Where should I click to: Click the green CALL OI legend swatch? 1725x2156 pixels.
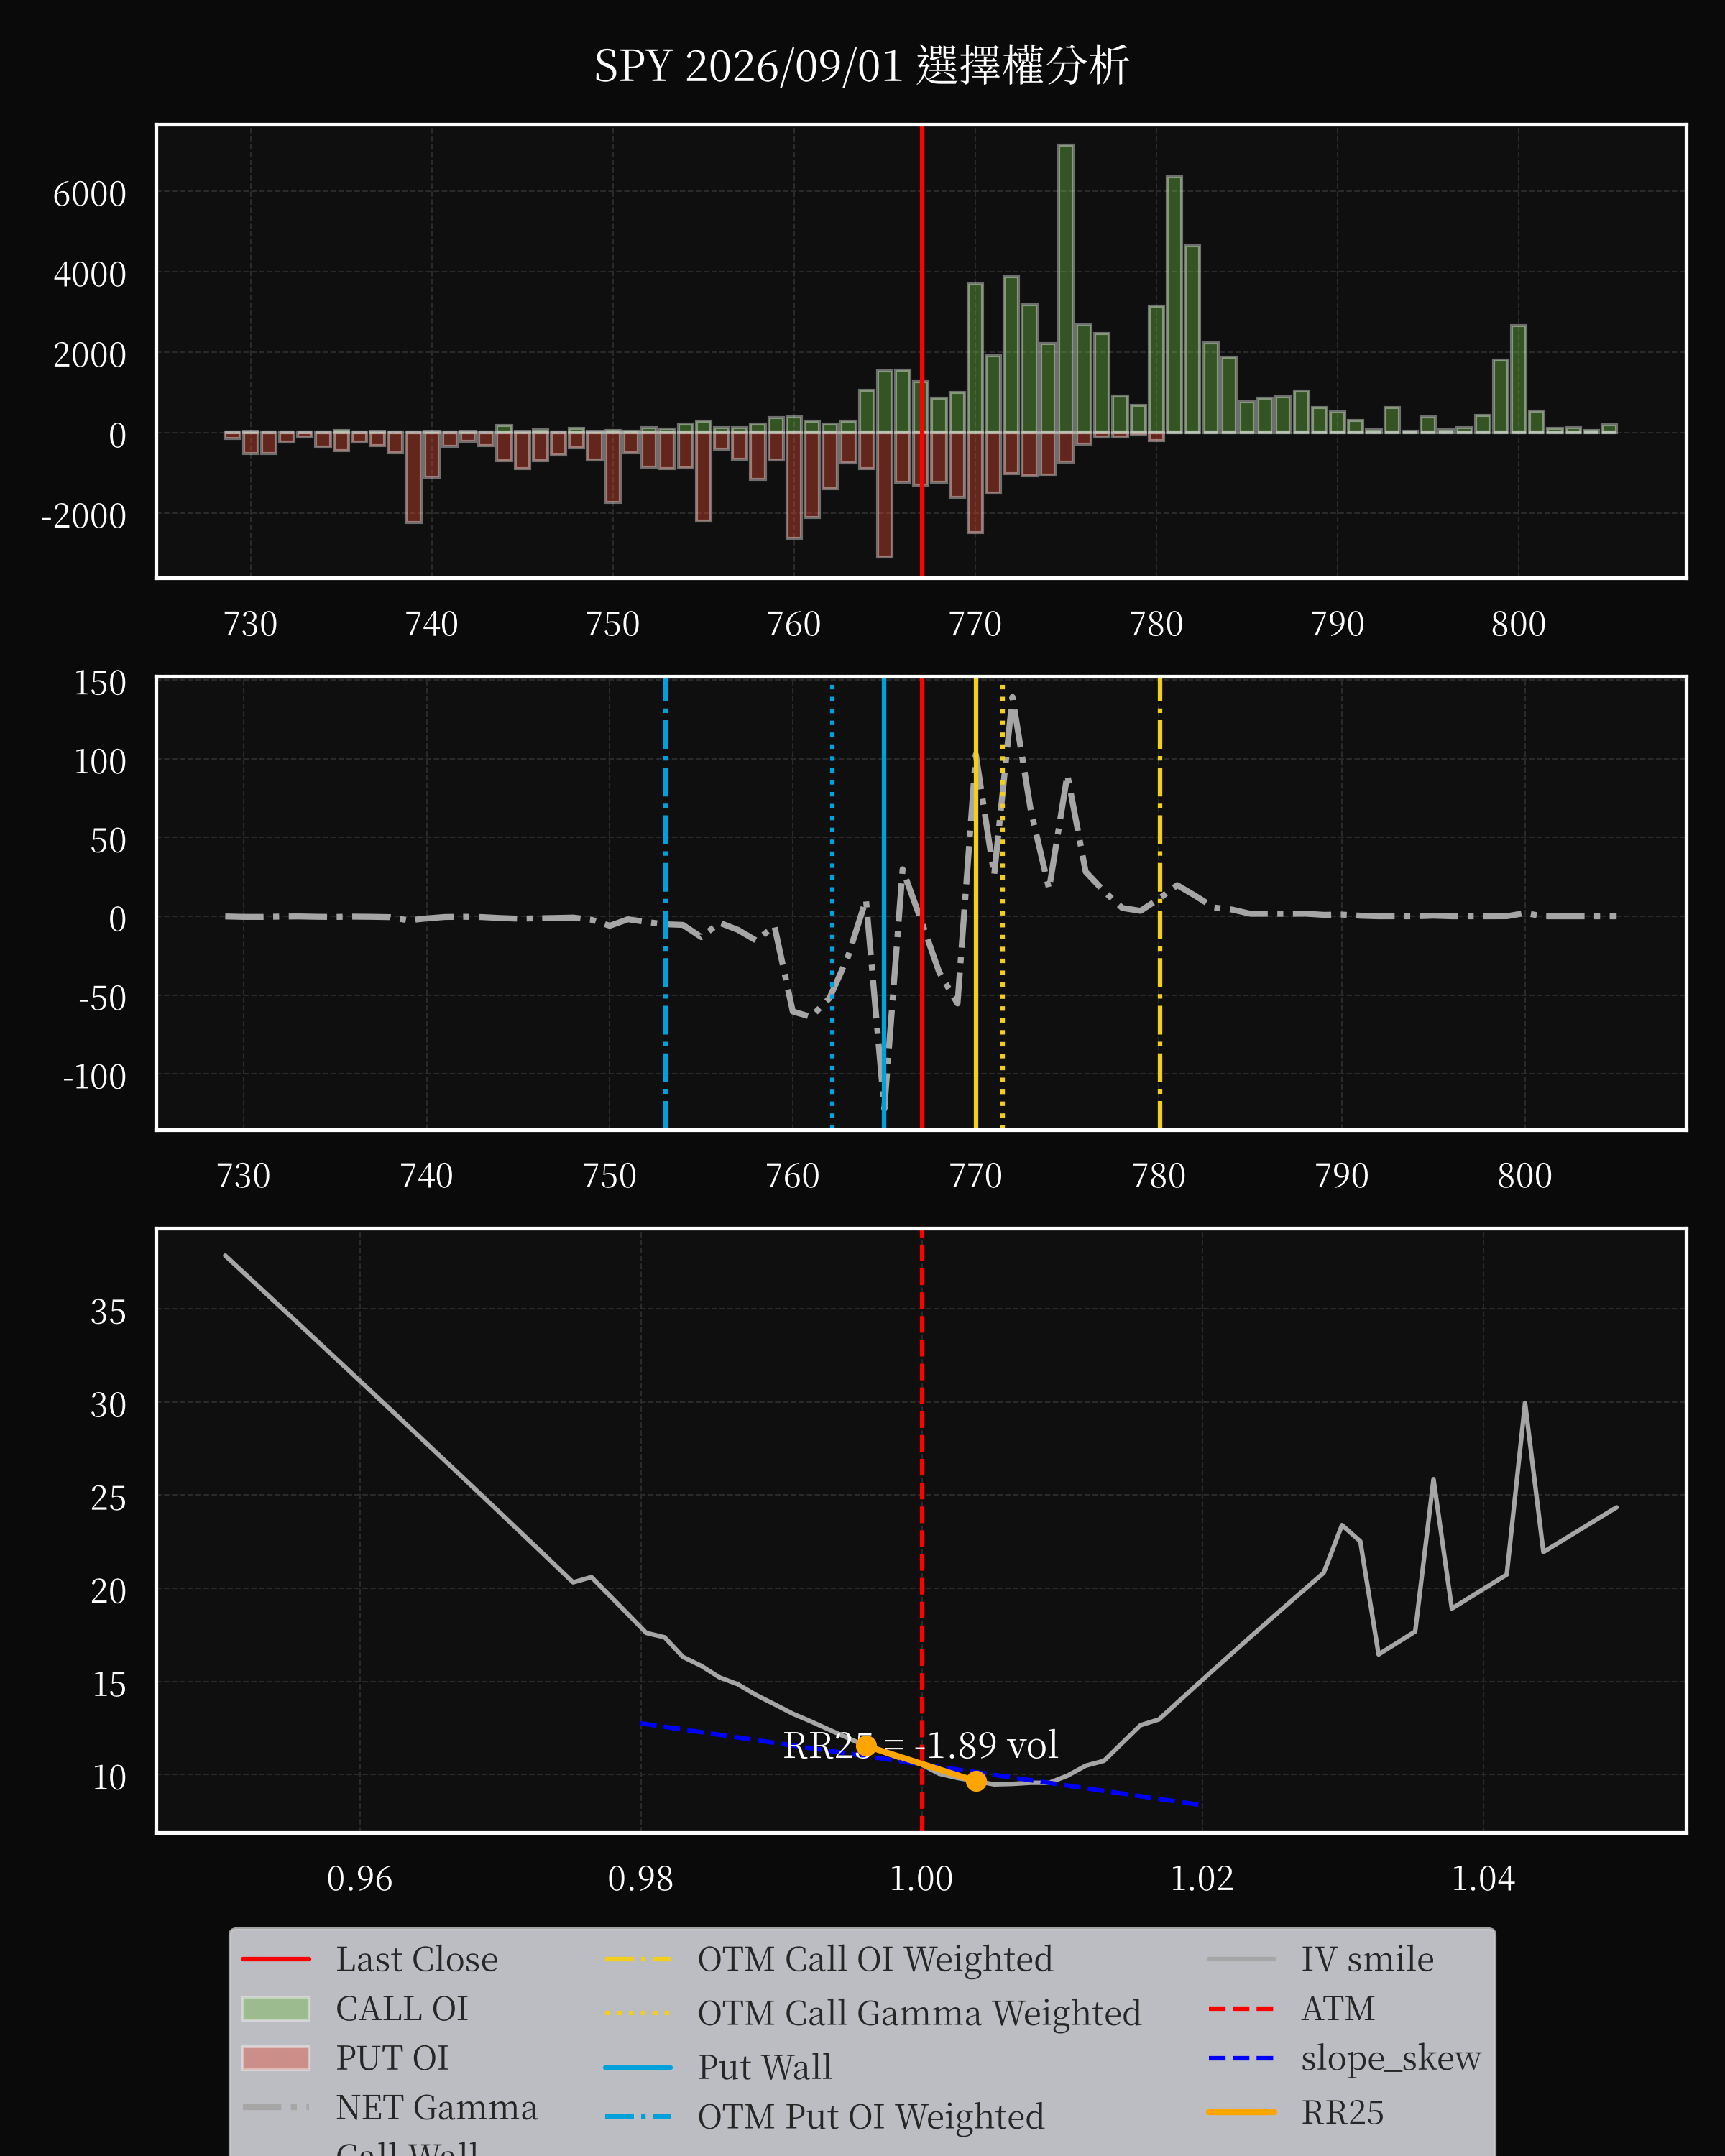point(276,2008)
